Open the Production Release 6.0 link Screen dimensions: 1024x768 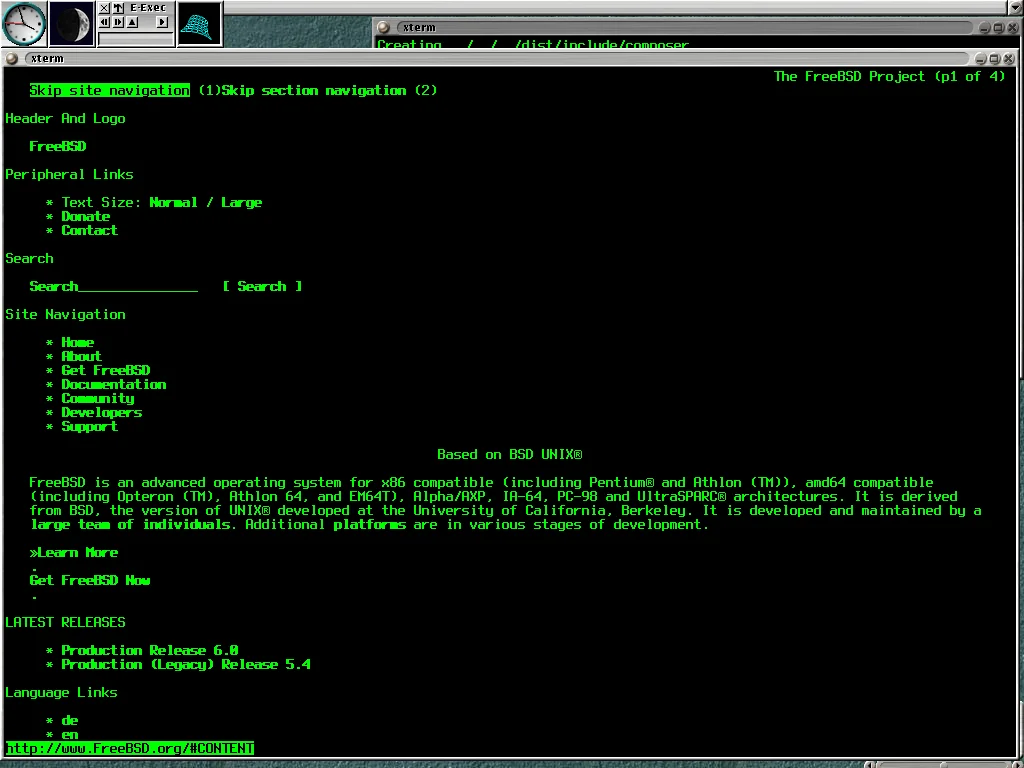click(x=149, y=651)
